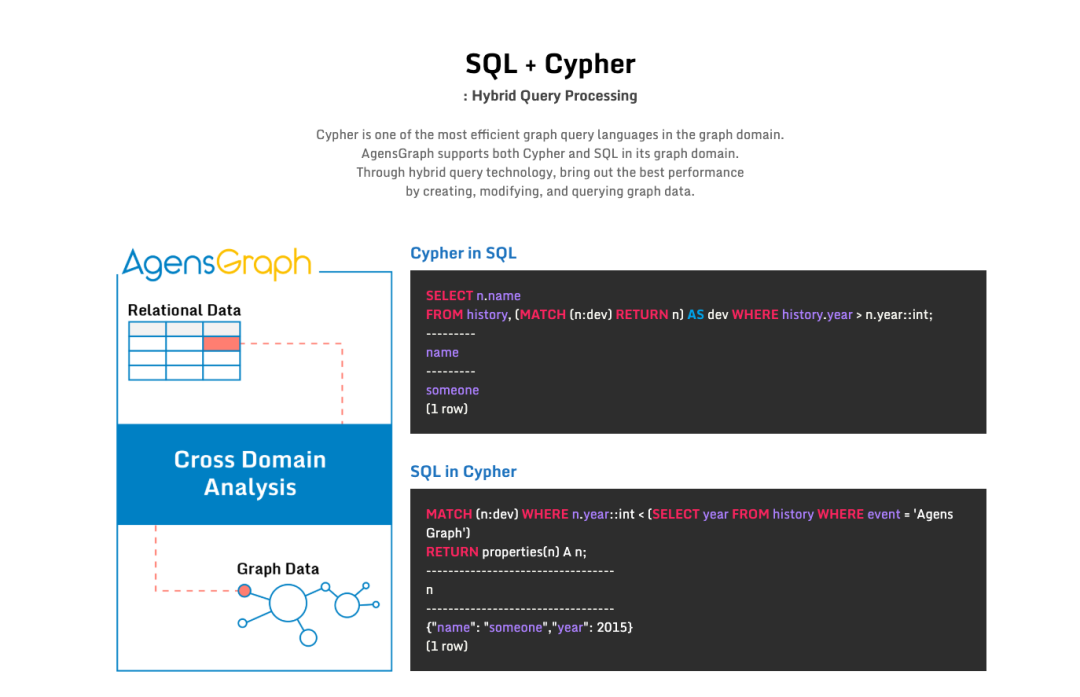Viewport: 1080px width, 697px height.
Task: Open the Cypher in SQL section header
Action: pos(463,253)
